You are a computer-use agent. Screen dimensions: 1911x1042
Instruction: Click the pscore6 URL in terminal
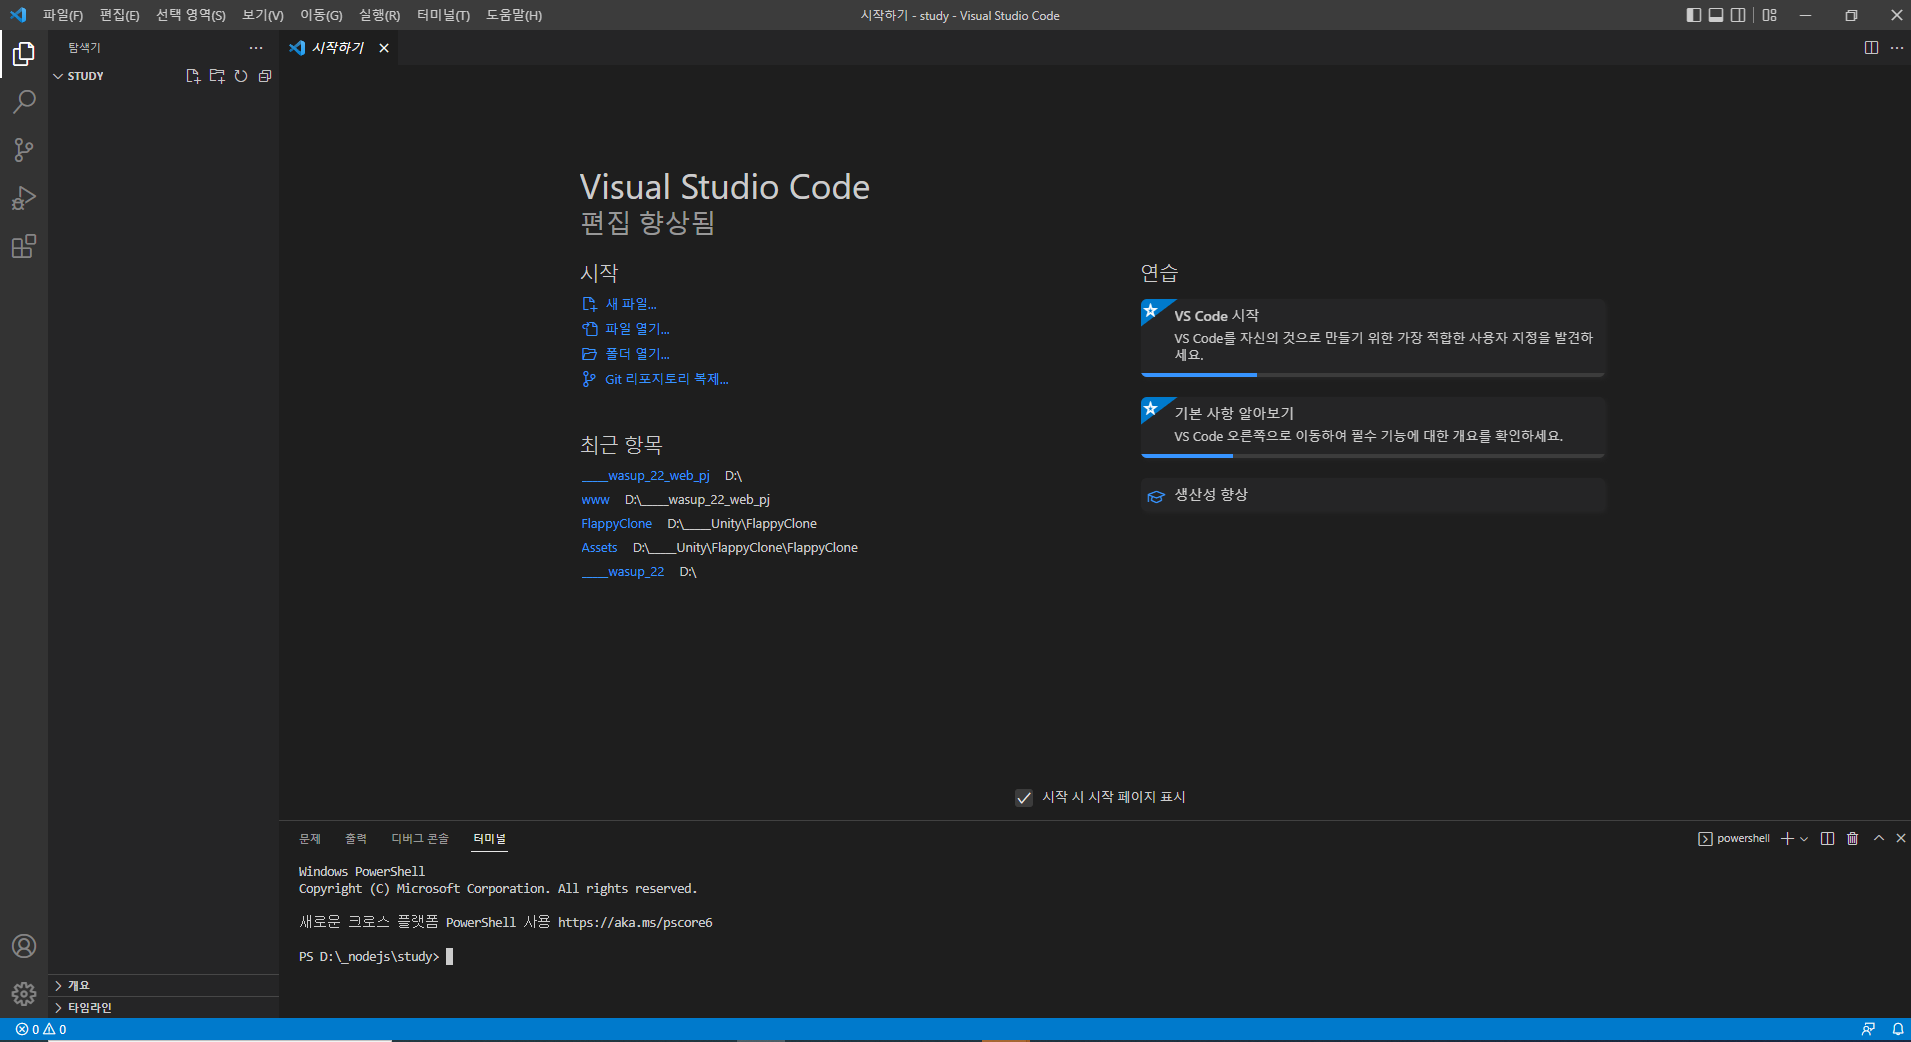pos(635,923)
